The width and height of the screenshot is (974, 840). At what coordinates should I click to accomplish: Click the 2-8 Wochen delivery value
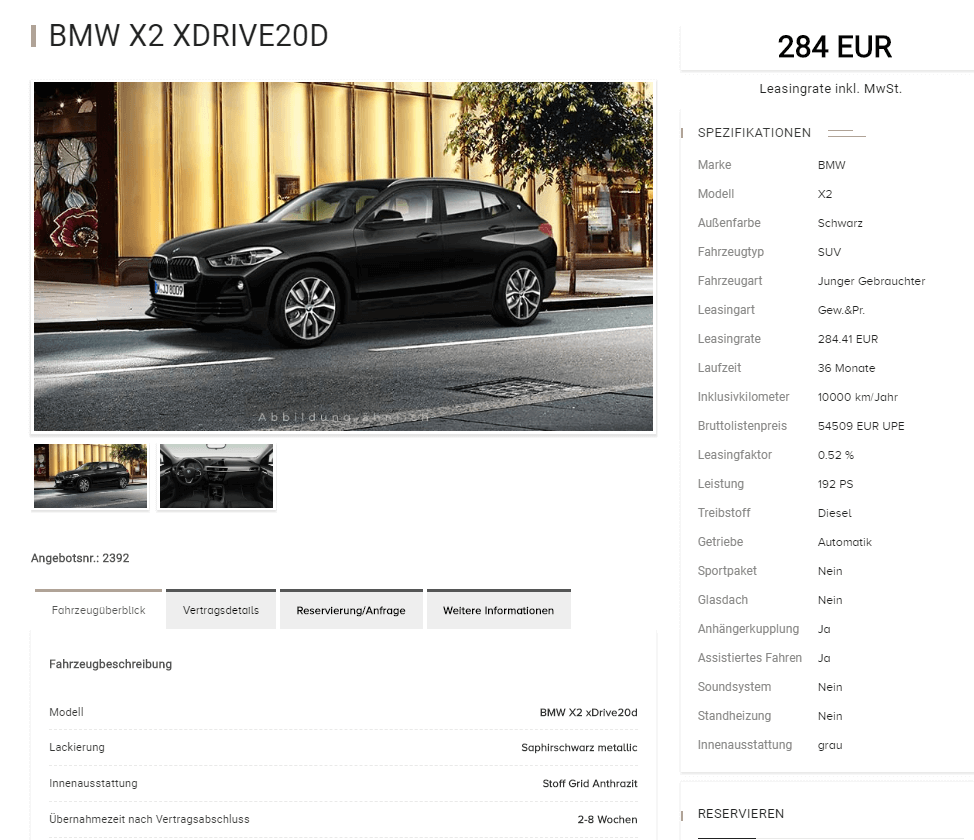point(607,819)
